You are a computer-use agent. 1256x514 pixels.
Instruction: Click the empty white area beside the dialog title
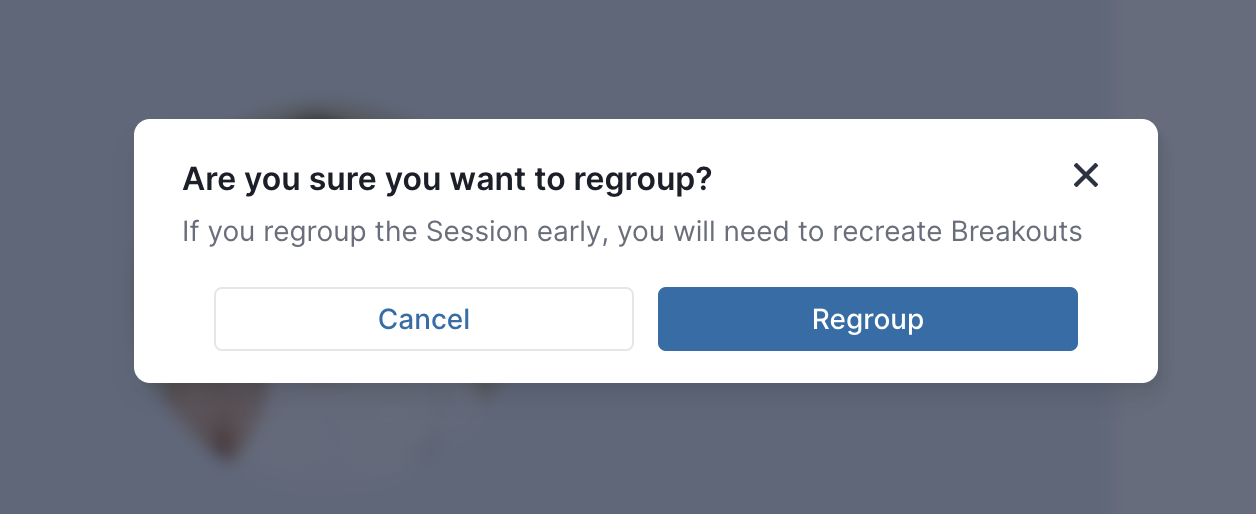point(890,178)
